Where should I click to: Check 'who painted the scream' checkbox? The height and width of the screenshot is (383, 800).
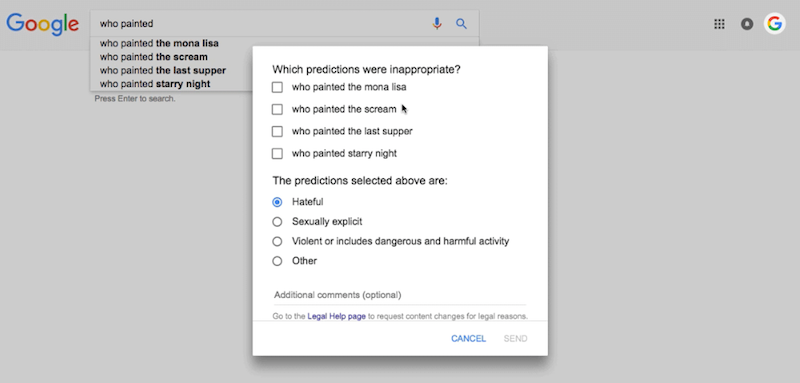277,109
